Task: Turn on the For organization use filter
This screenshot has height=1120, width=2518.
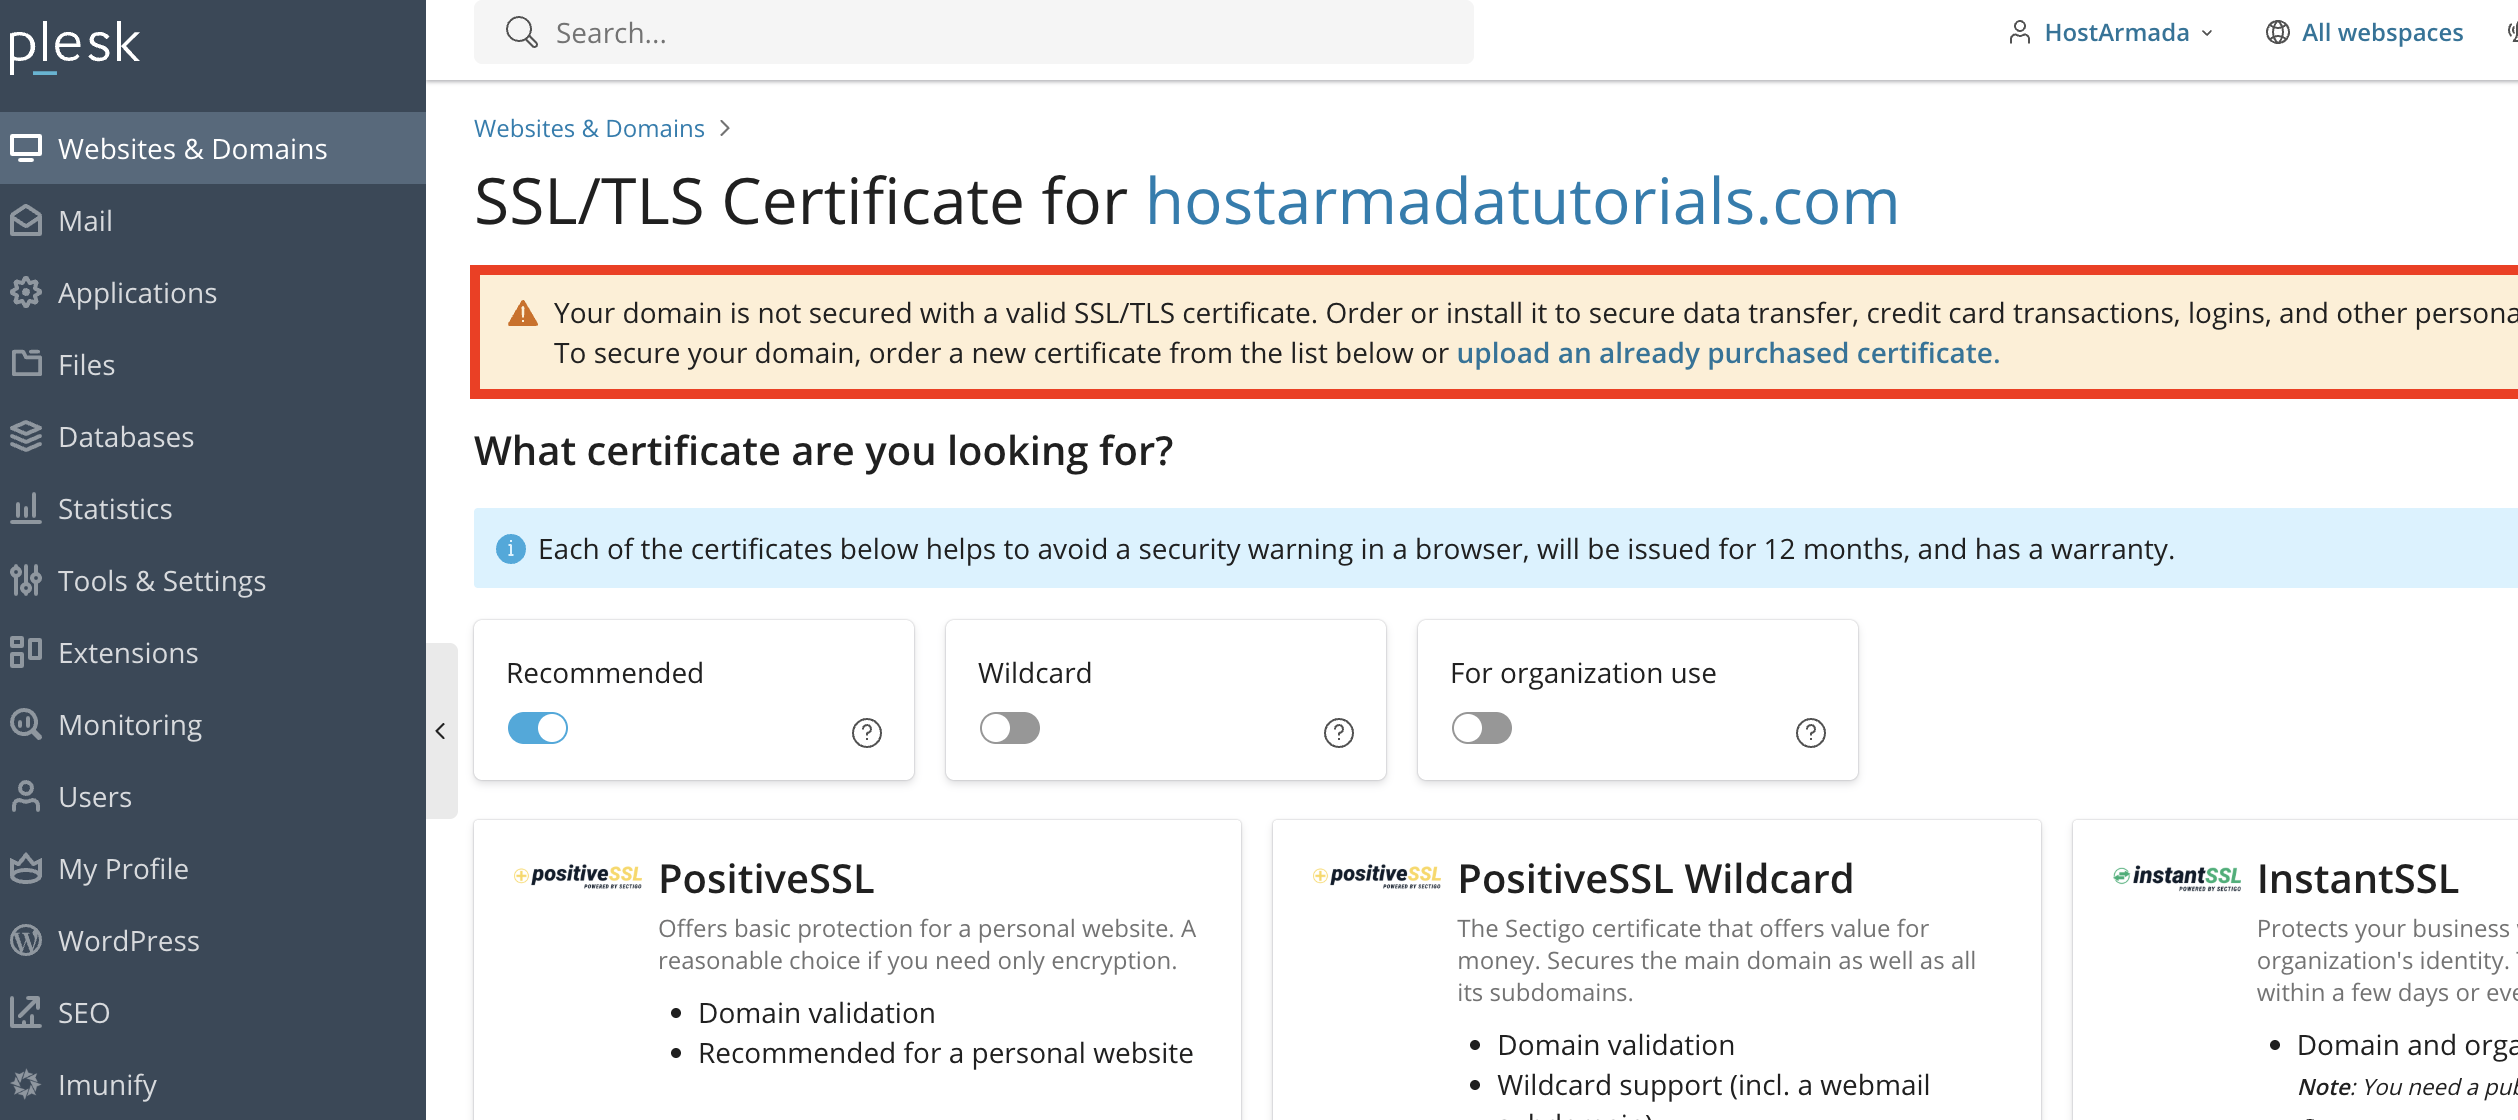Action: 1481,728
